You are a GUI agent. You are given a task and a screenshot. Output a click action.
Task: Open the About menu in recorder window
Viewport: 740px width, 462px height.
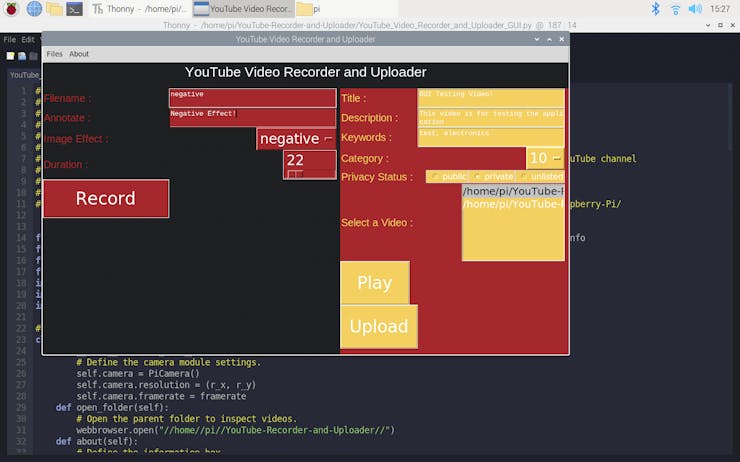(79, 54)
